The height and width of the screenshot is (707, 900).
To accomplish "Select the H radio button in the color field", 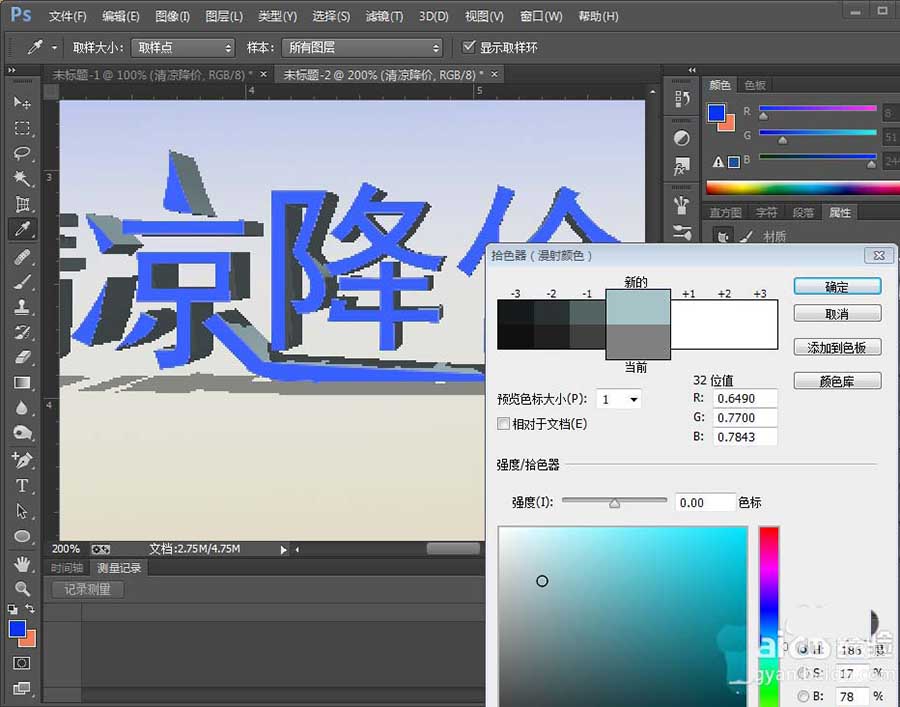I will (x=804, y=649).
